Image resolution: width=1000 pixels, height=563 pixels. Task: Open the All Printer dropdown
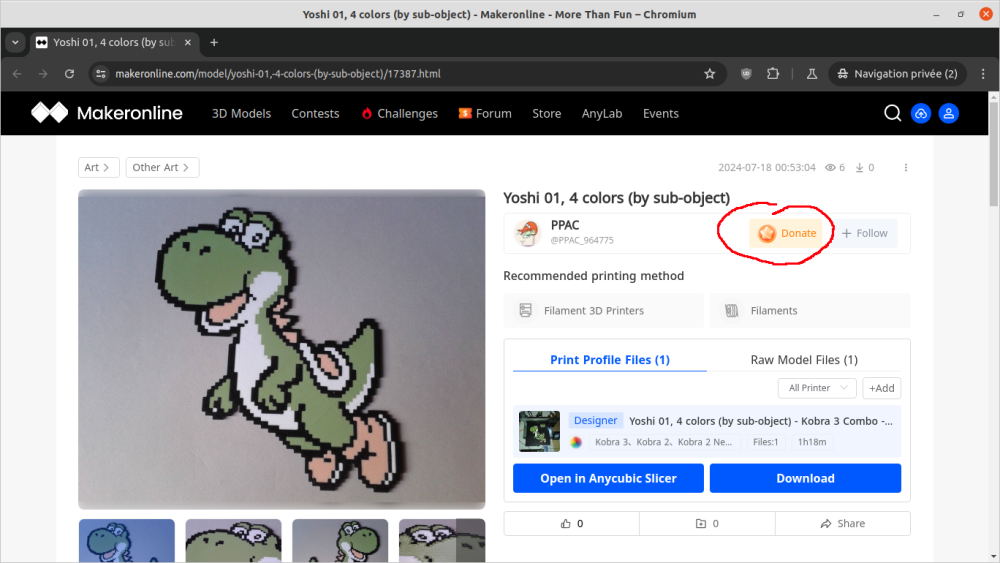(x=817, y=388)
